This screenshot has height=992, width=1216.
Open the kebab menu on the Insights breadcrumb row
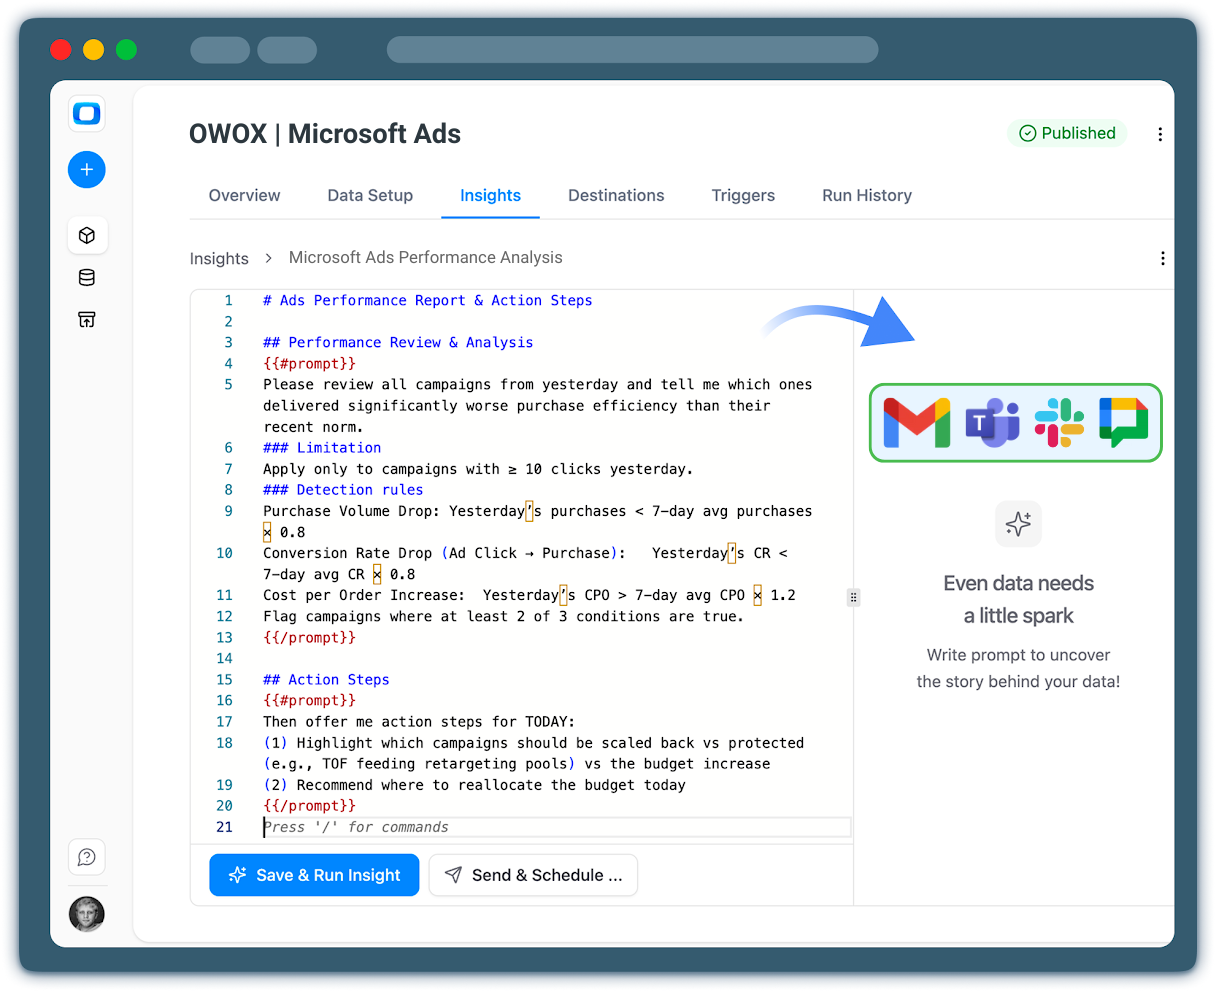[1162, 257]
